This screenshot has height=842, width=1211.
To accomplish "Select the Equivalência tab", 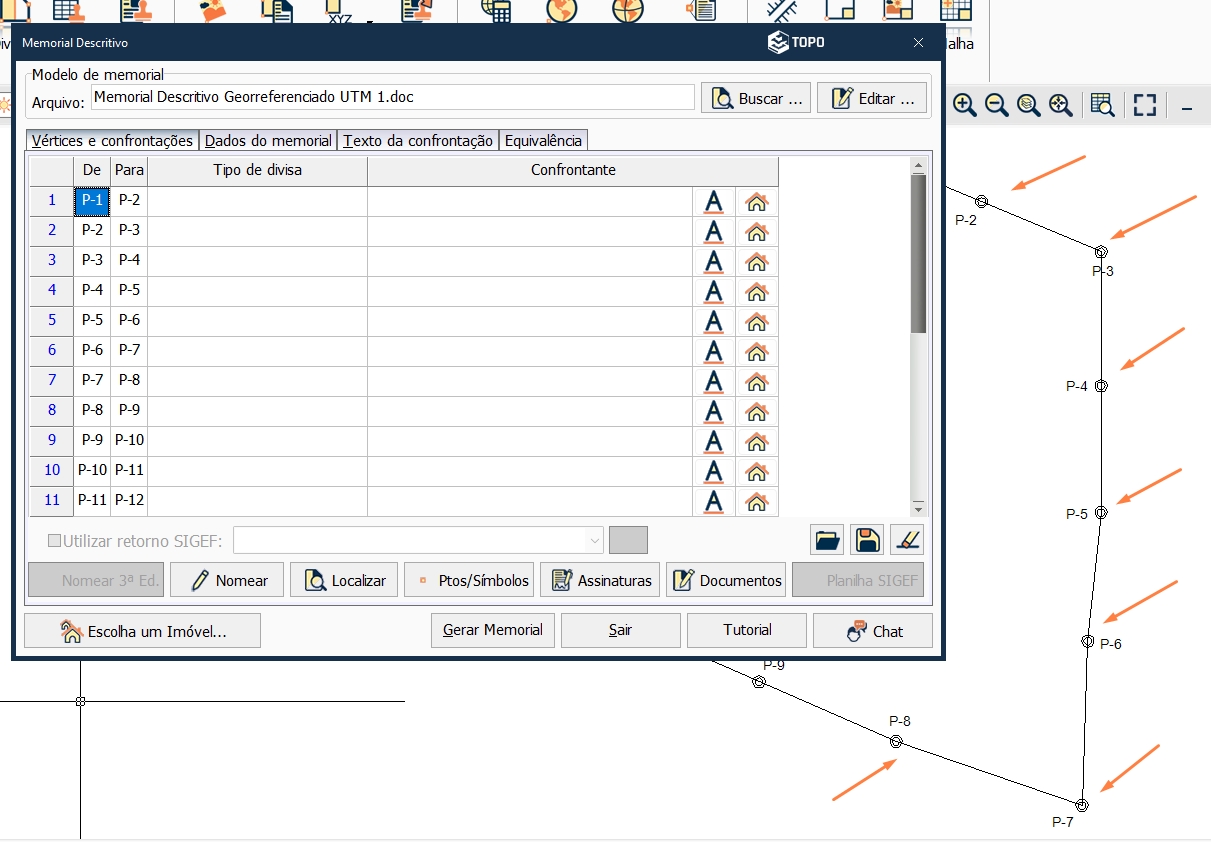I will [x=543, y=140].
